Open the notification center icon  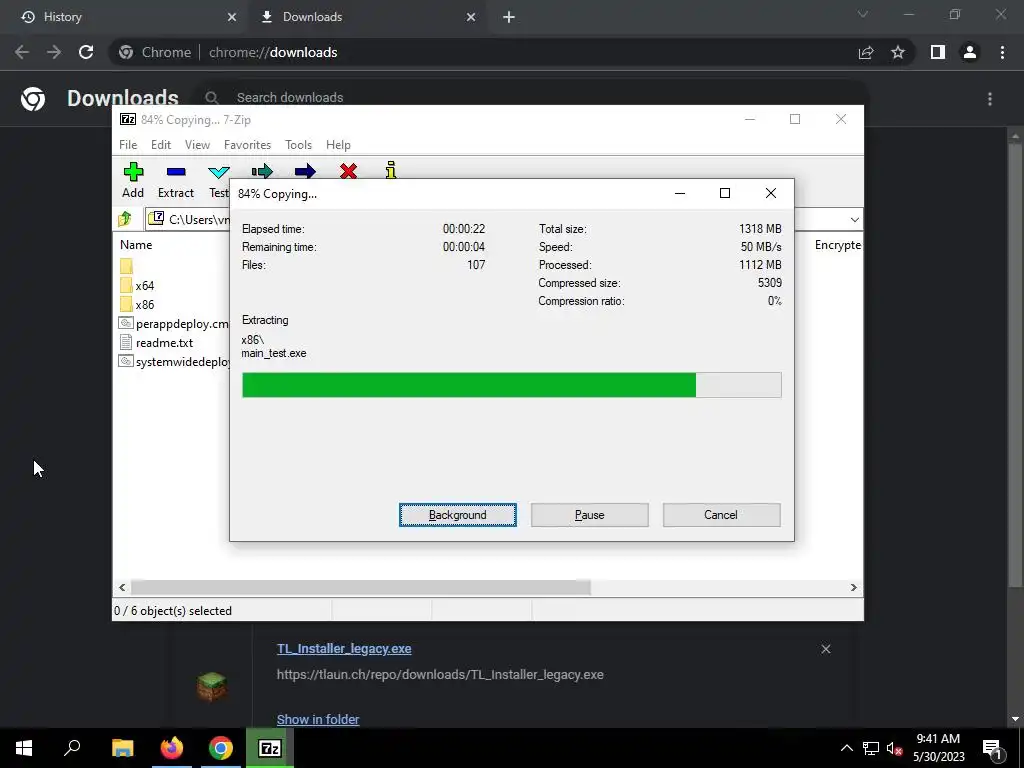point(993,748)
